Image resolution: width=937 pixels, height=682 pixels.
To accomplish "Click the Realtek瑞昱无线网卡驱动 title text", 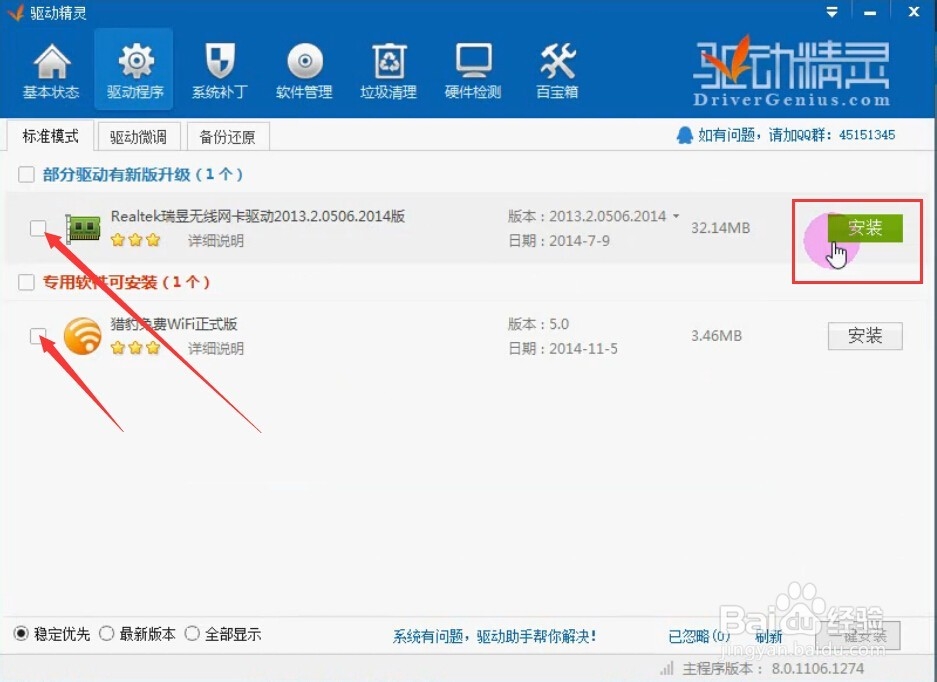I will [x=258, y=216].
